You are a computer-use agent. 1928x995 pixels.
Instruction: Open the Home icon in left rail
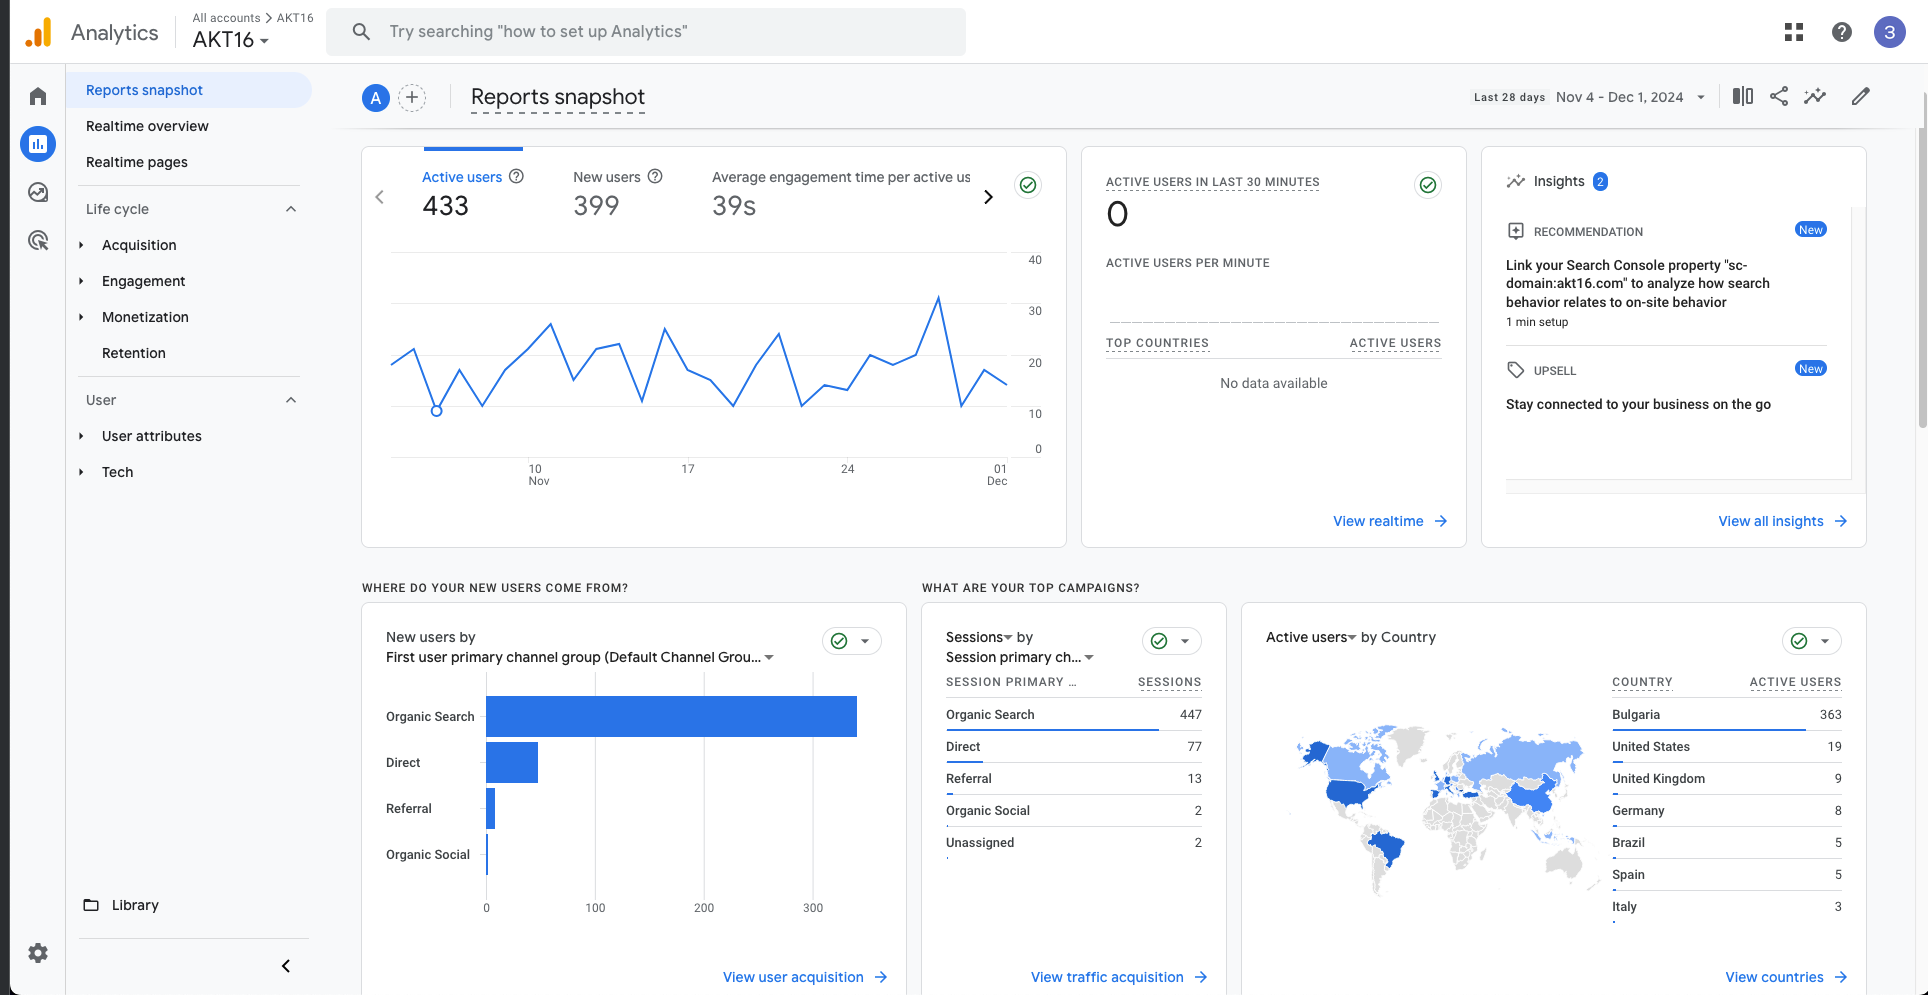coord(38,96)
